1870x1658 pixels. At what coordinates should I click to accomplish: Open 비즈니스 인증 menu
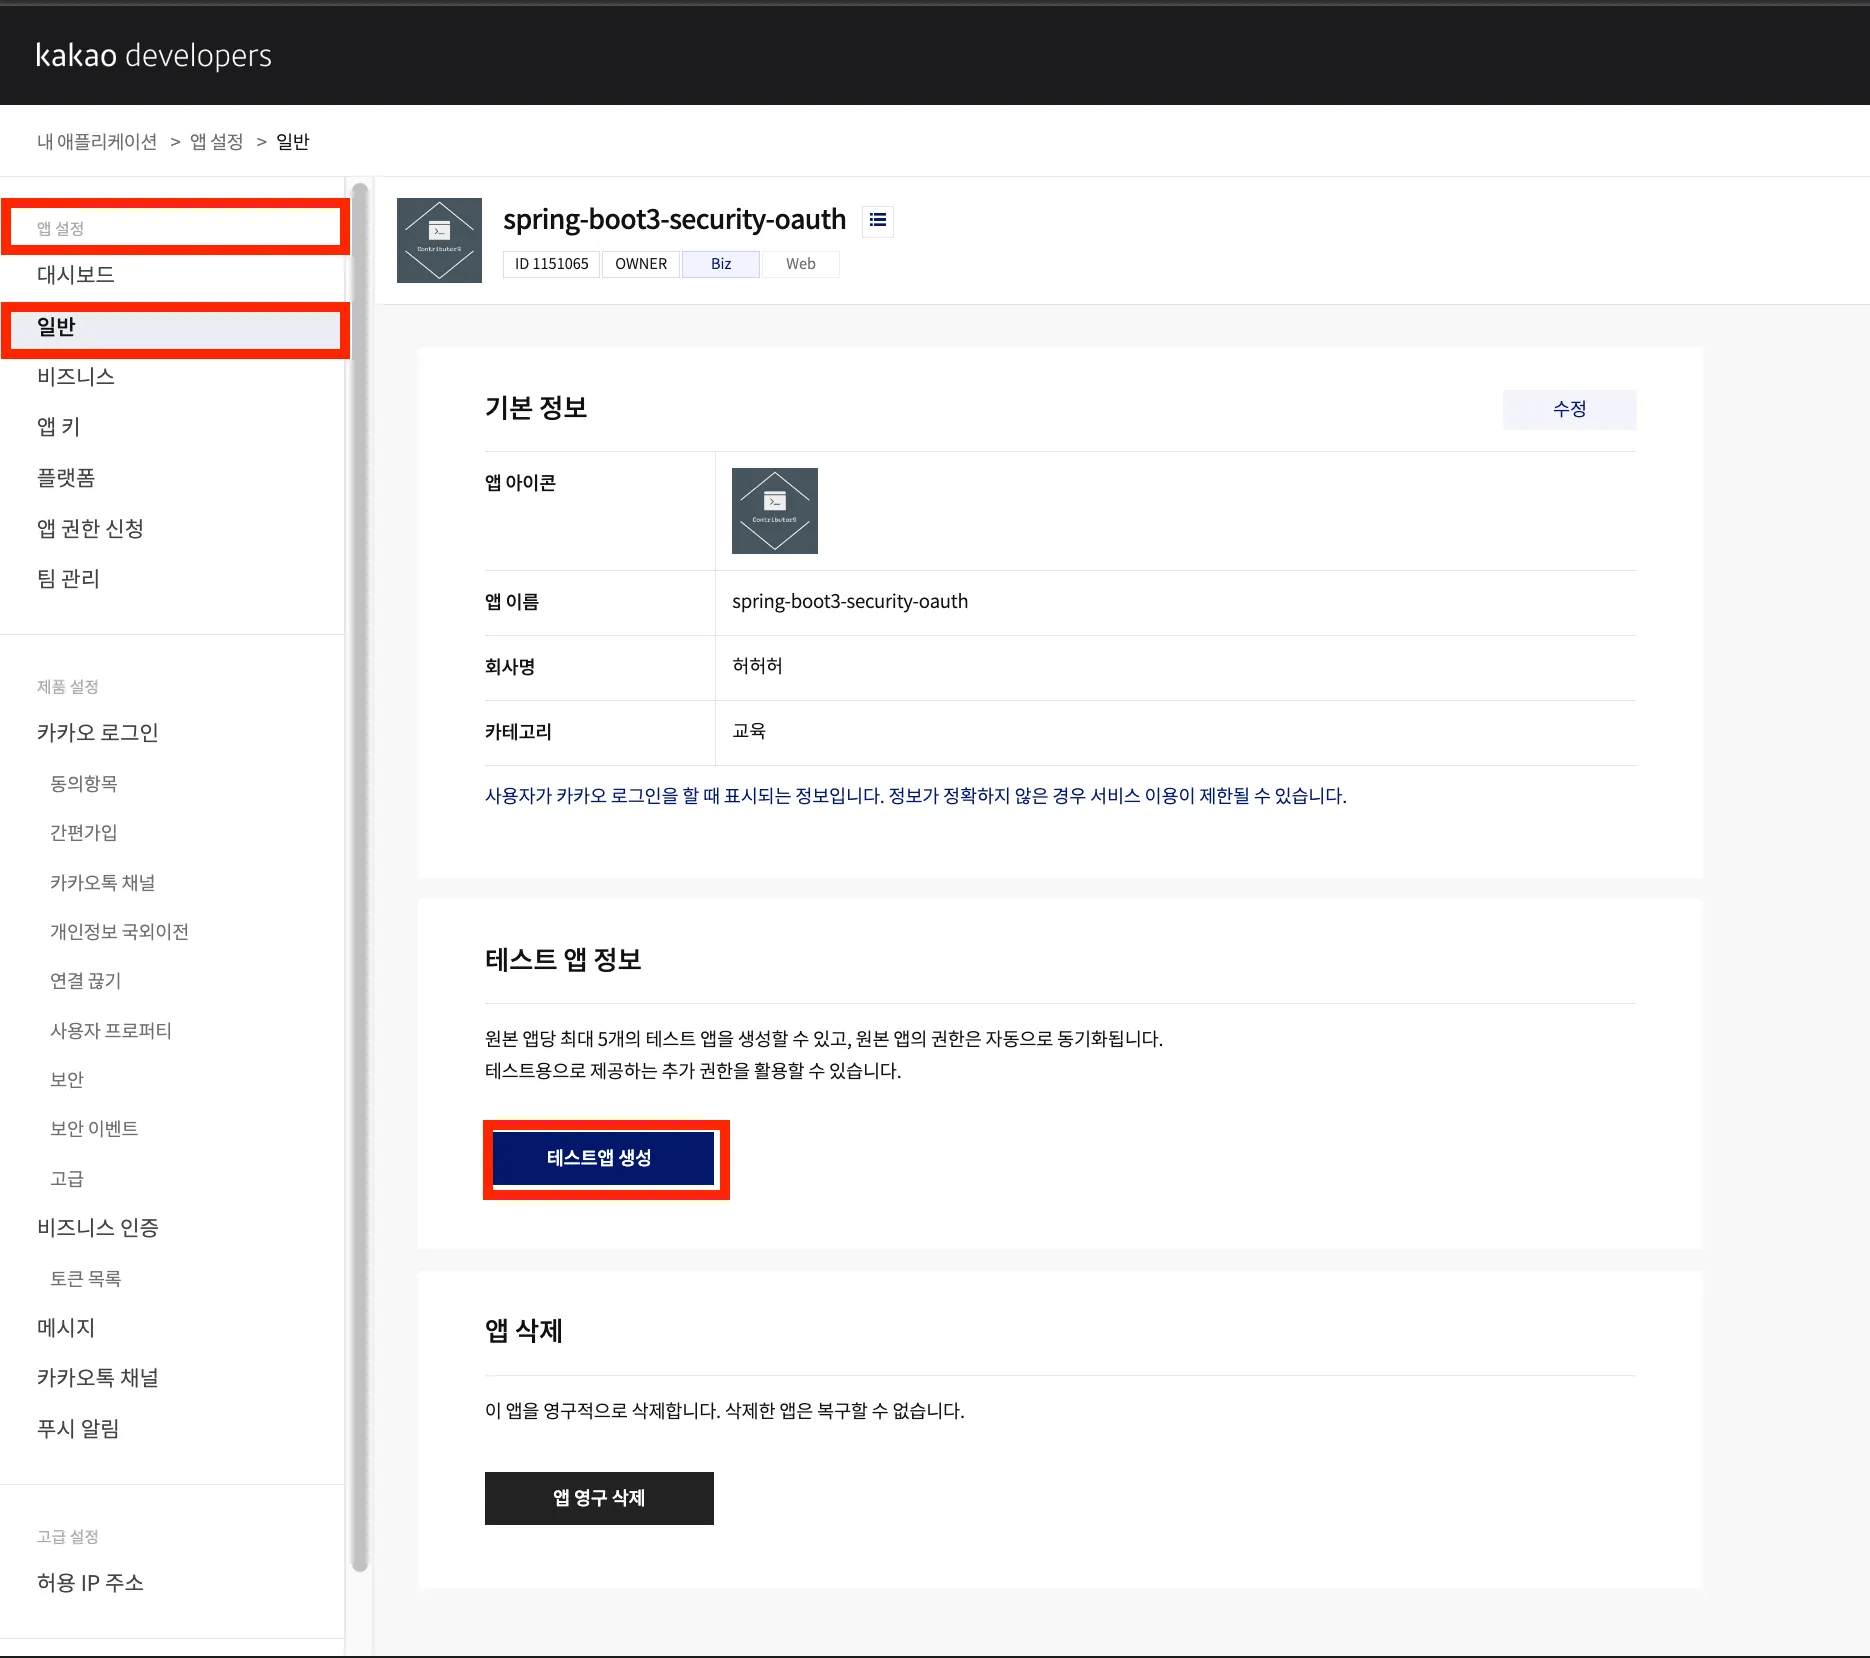tap(98, 1228)
